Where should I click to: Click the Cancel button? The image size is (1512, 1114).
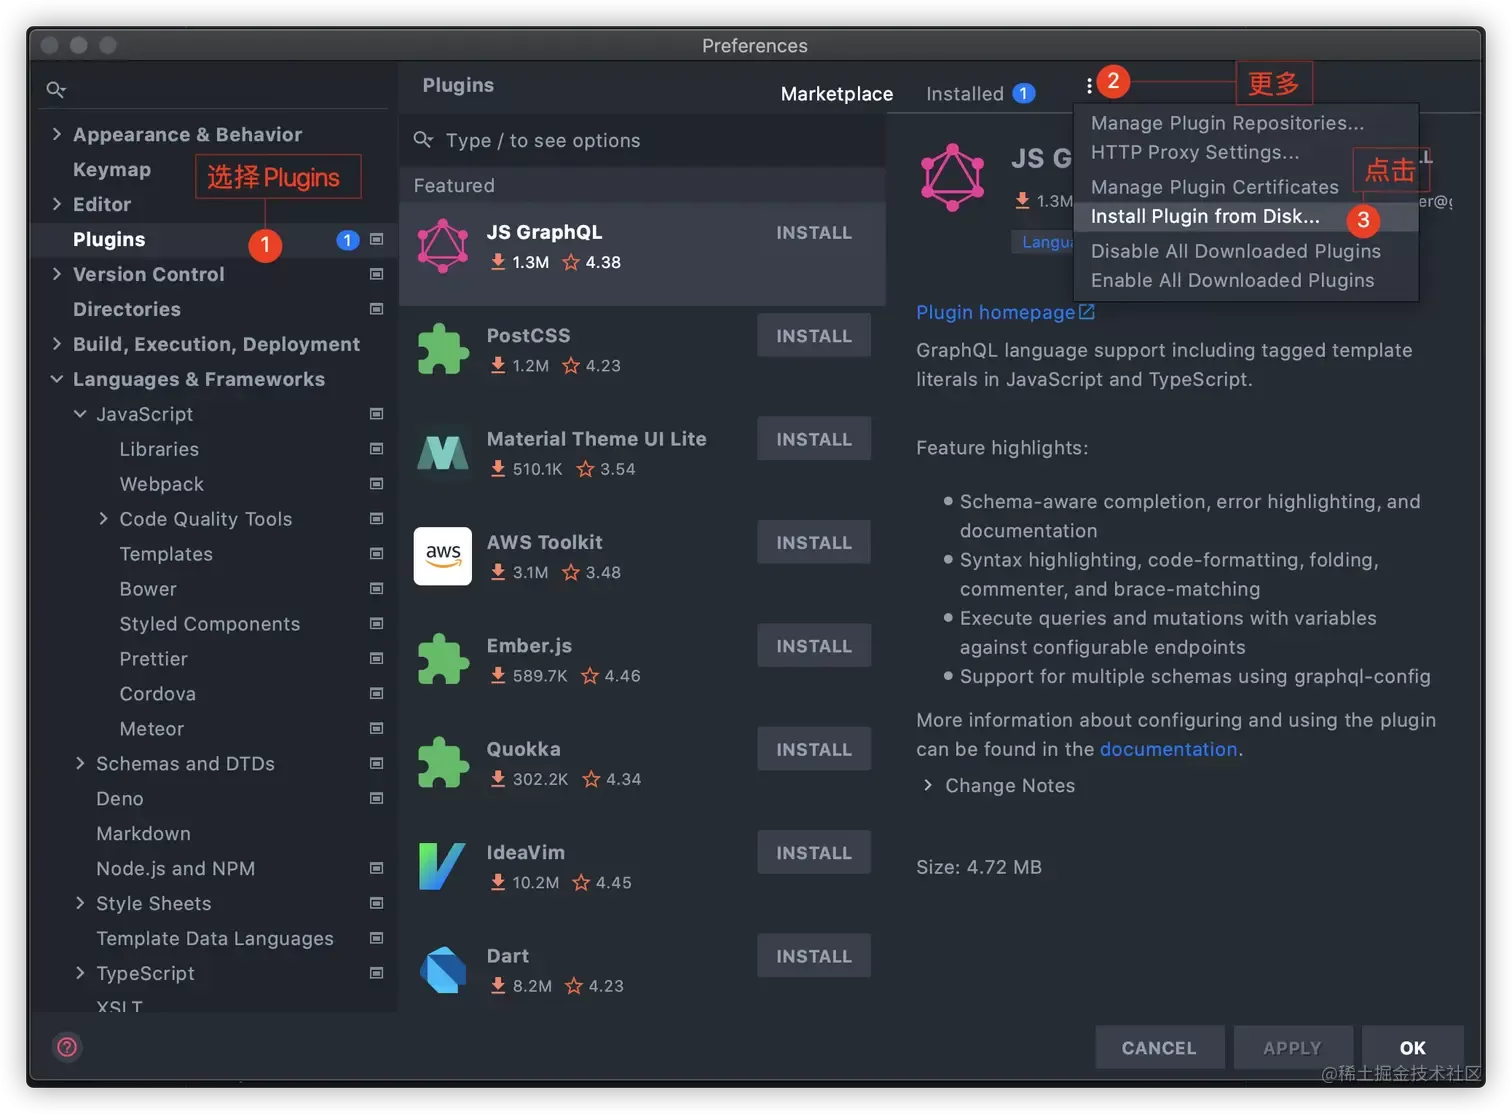tap(1159, 1048)
